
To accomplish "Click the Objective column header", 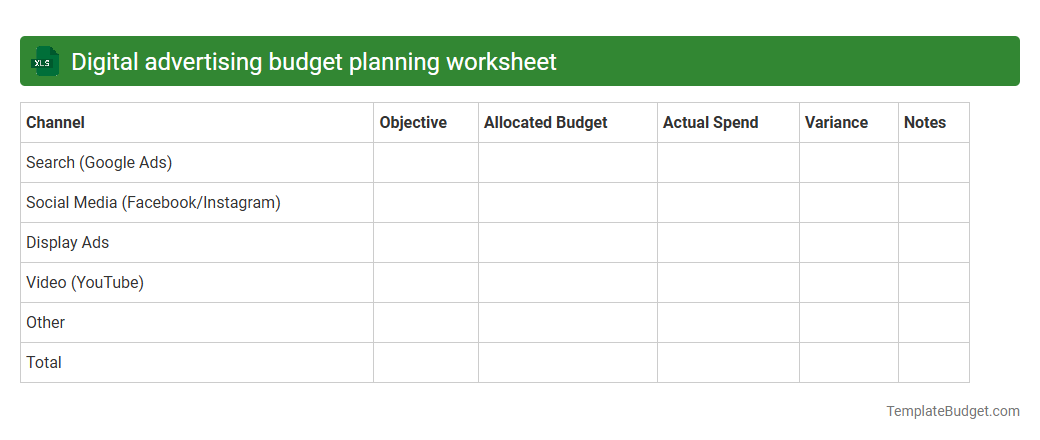I will click(x=426, y=123).
